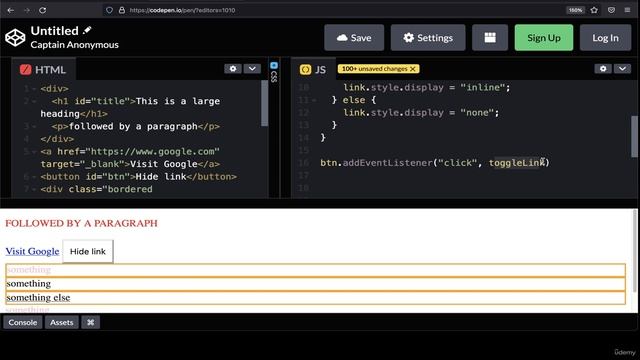The height and width of the screenshot is (360, 640).
Task: Fold HTML line 2 h1 element
Action: pos(34,101)
